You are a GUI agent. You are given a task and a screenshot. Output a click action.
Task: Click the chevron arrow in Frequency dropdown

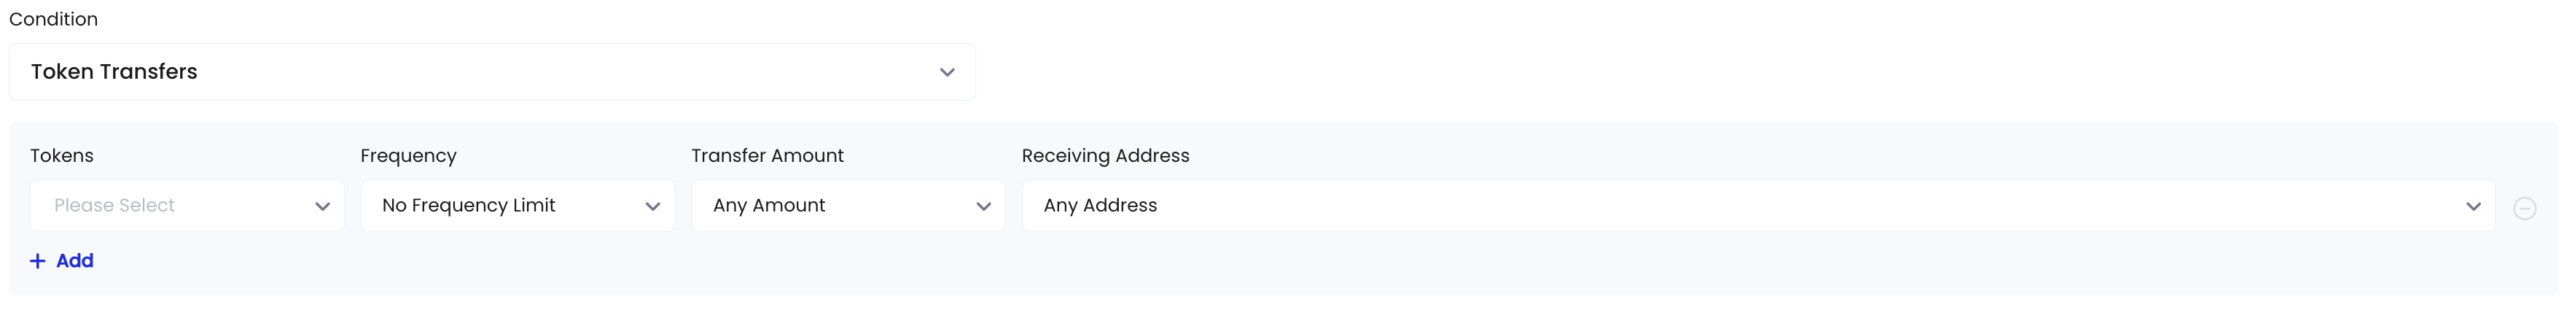pos(653,206)
